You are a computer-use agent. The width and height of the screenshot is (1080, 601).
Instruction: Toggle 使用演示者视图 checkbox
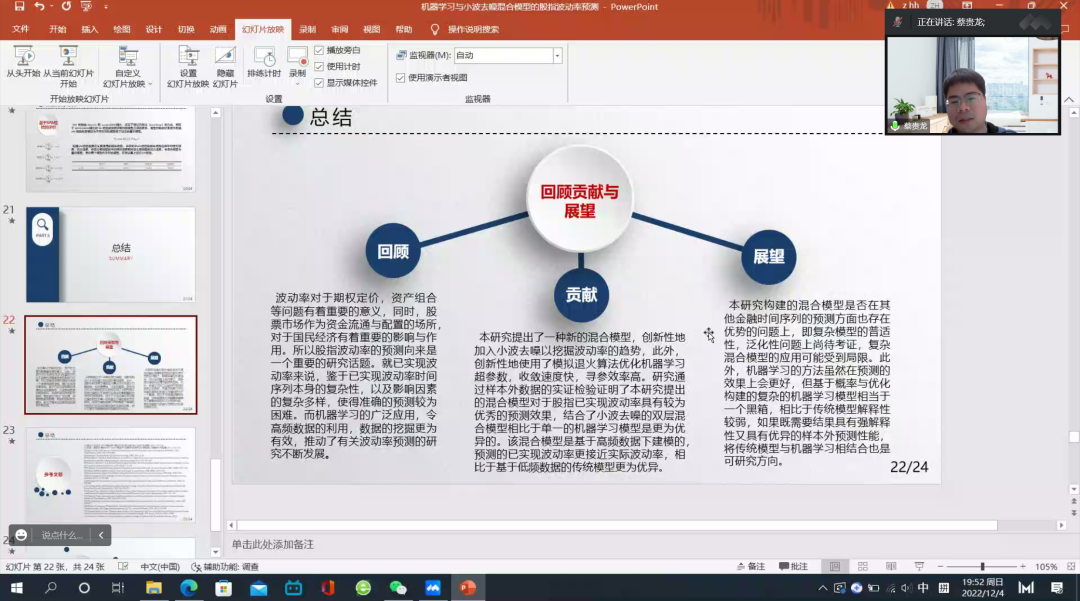point(400,78)
